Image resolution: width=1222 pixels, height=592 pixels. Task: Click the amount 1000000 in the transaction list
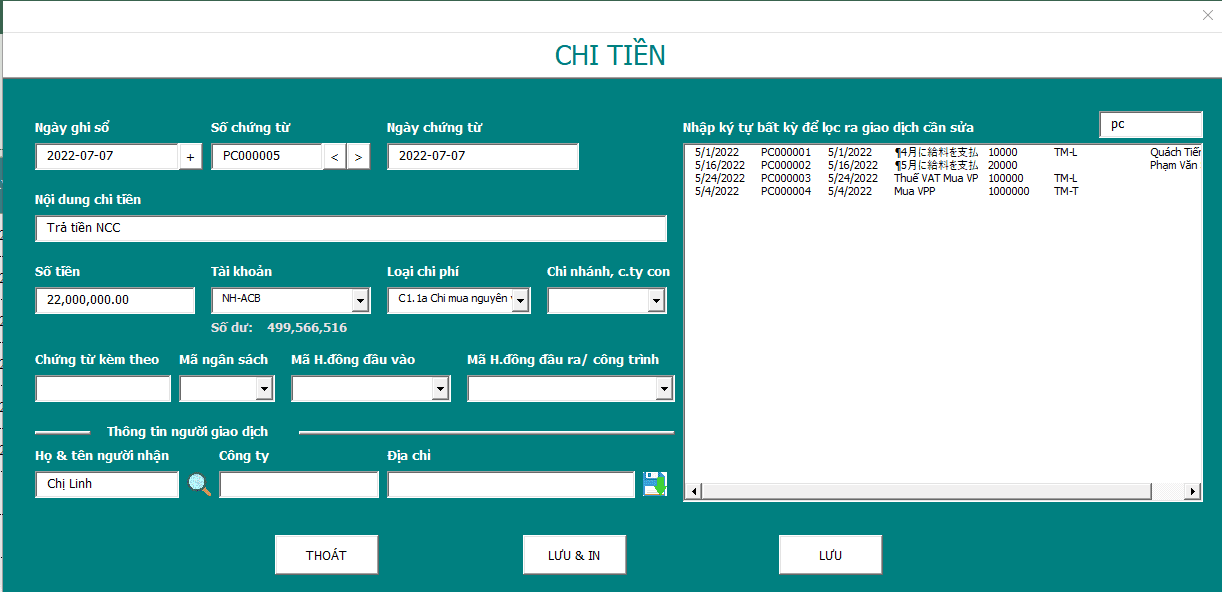click(x=1008, y=191)
